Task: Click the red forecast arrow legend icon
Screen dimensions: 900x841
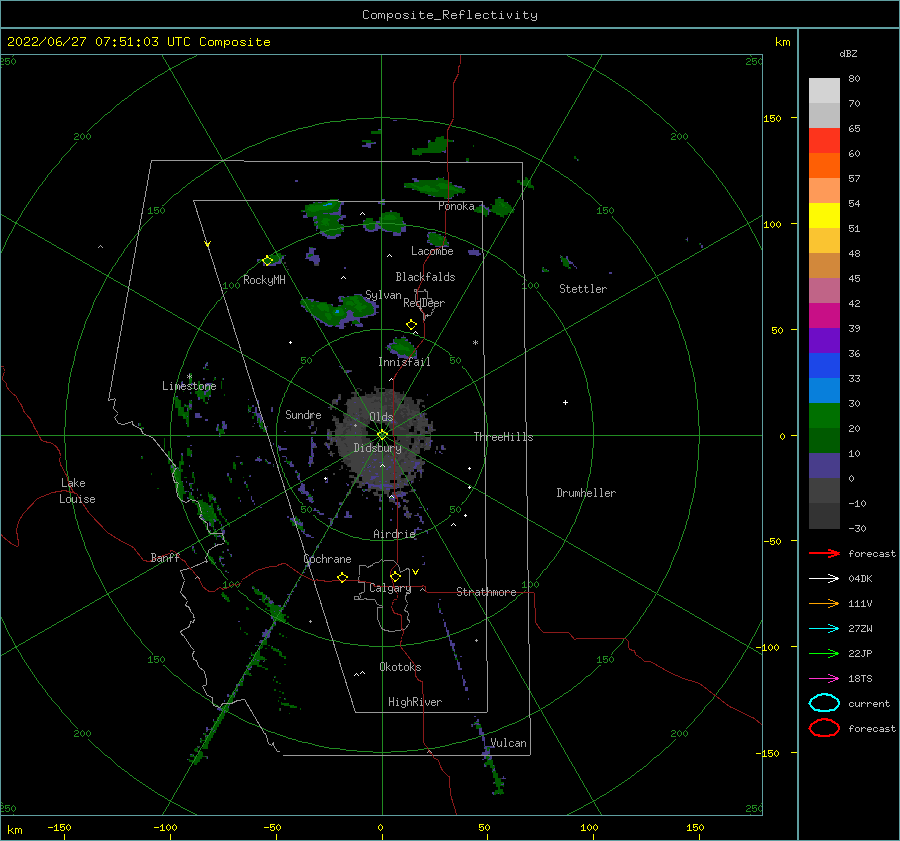Action: [824, 553]
